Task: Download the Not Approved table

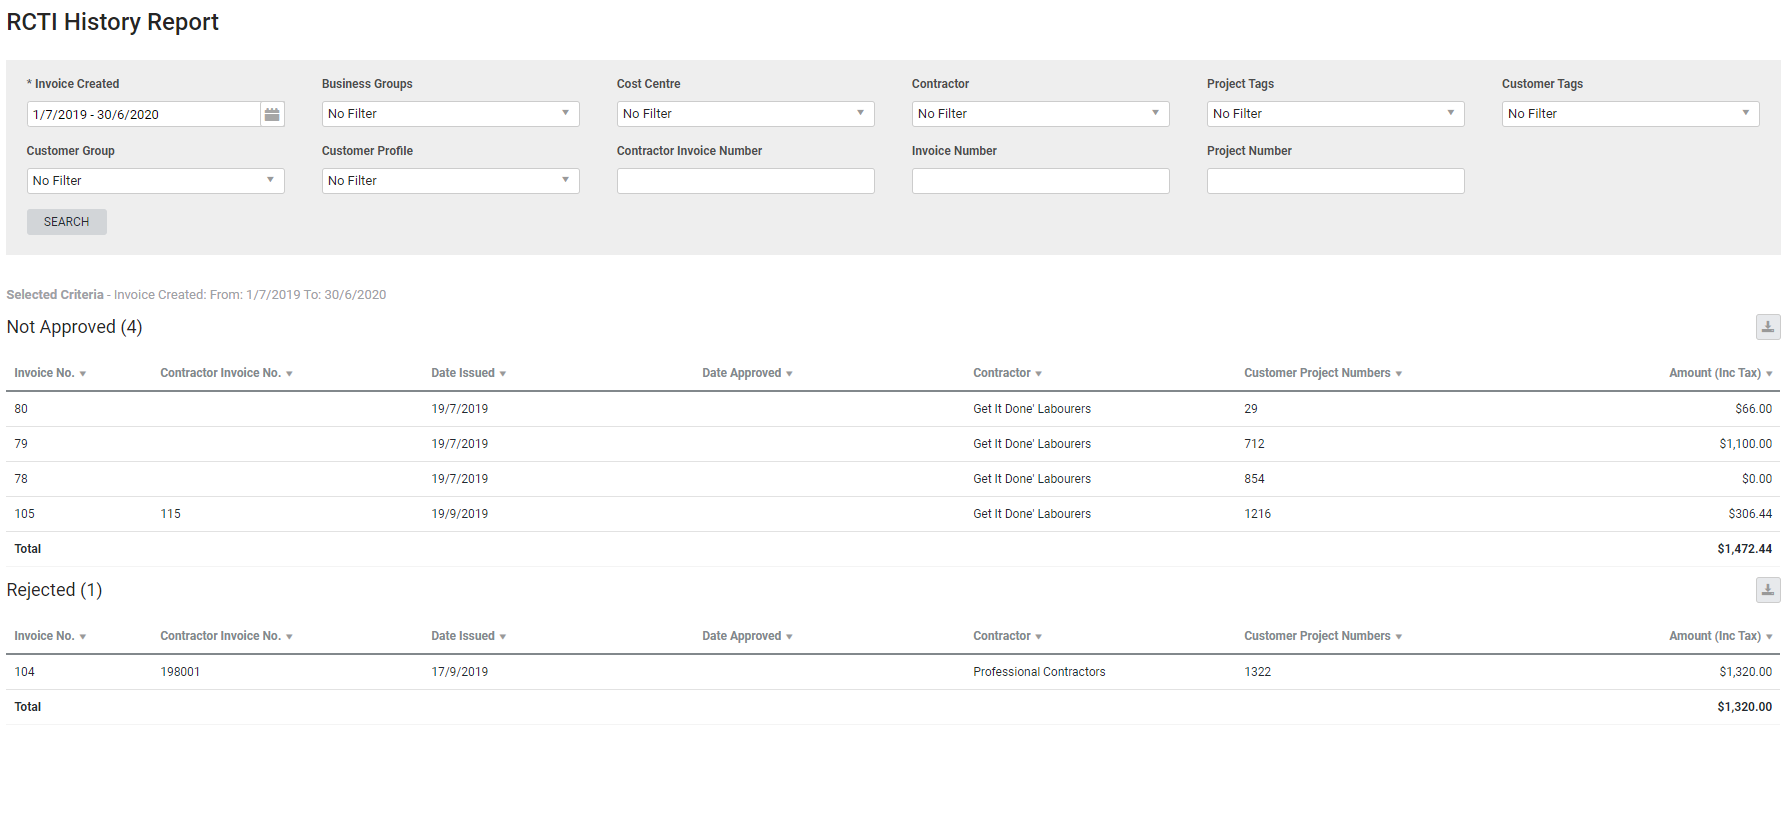Action: (1767, 327)
